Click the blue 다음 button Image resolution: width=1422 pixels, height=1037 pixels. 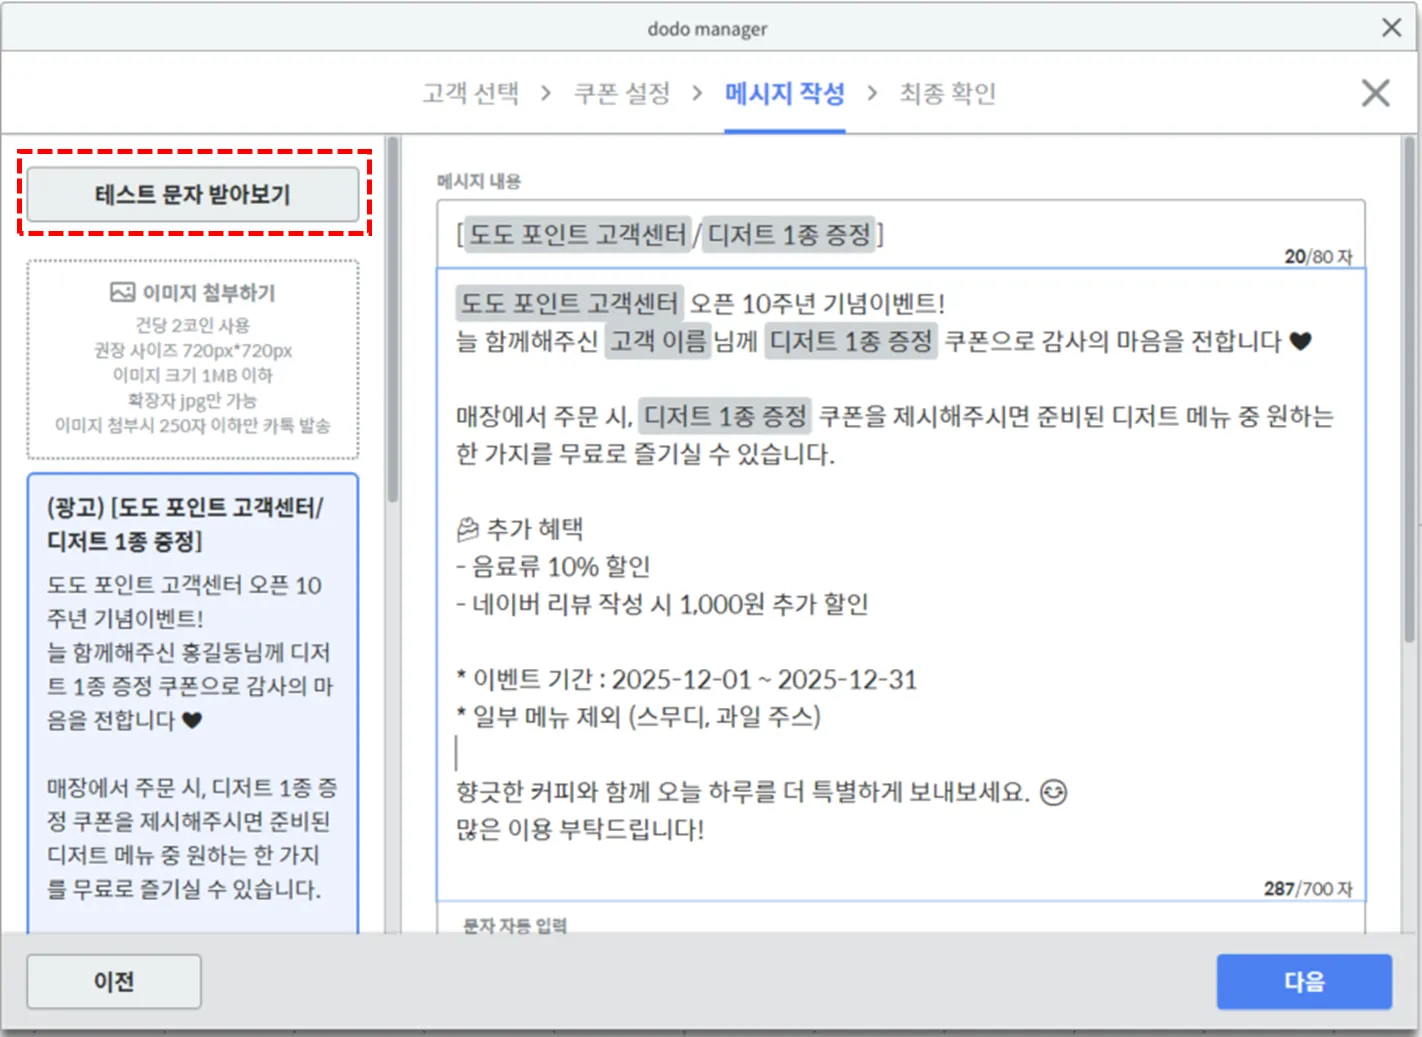[1304, 981]
